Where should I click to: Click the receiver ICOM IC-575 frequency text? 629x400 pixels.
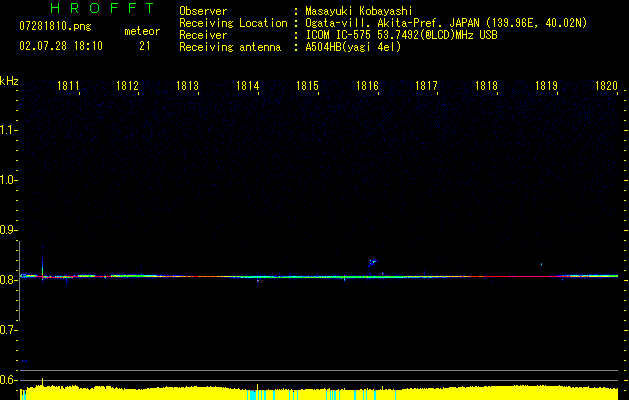point(401,35)
